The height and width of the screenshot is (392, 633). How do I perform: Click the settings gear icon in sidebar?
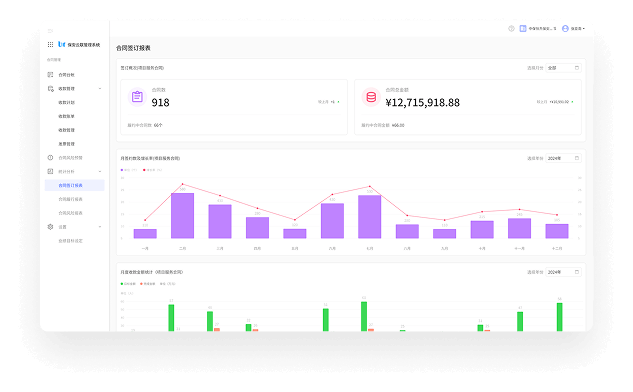pyautogui.click(x=50, y=227)
